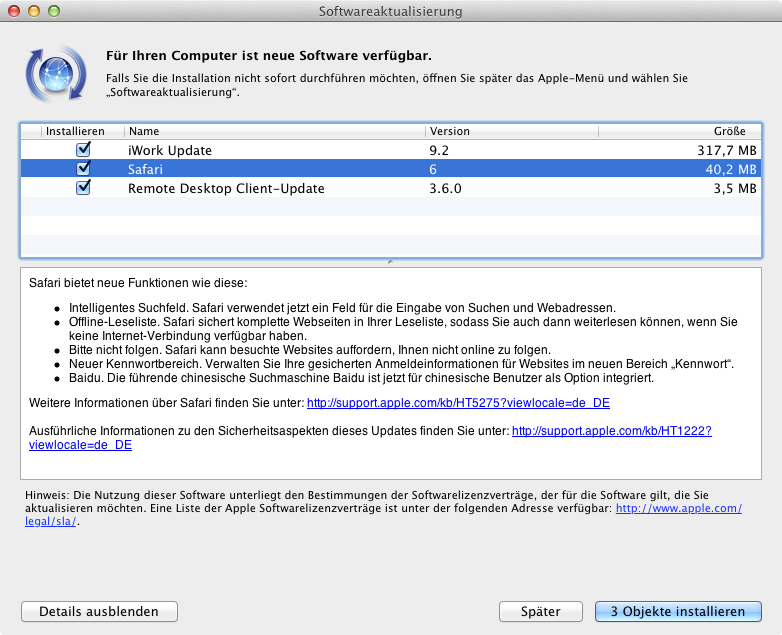Open the HT5275 Safari support link
This screenshot has width=782, height=635.
[458, 403]
